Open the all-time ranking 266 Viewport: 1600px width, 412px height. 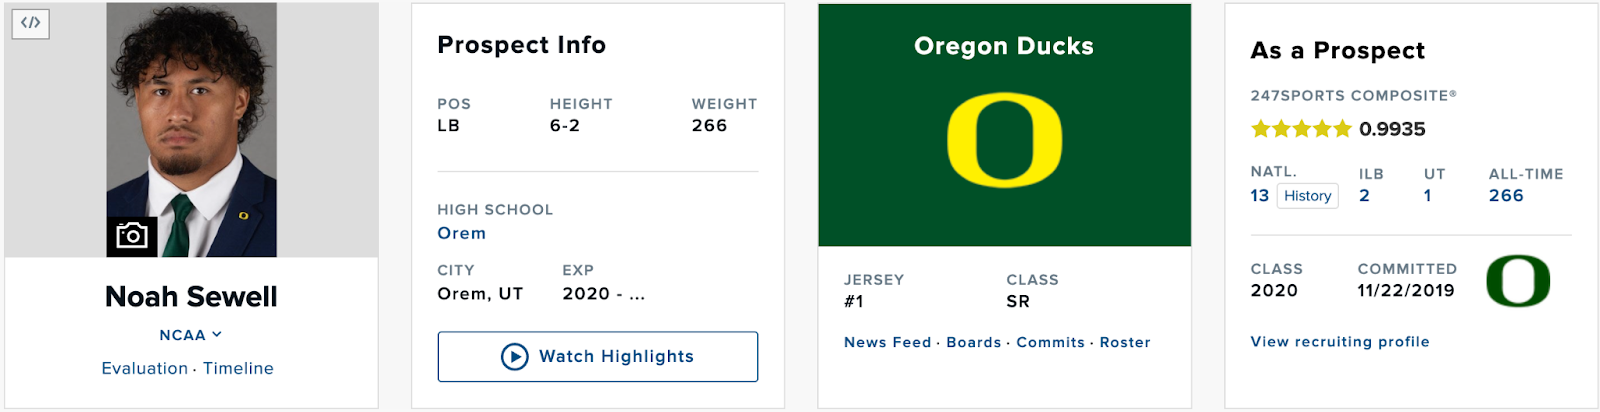[x=1505, y=196]
